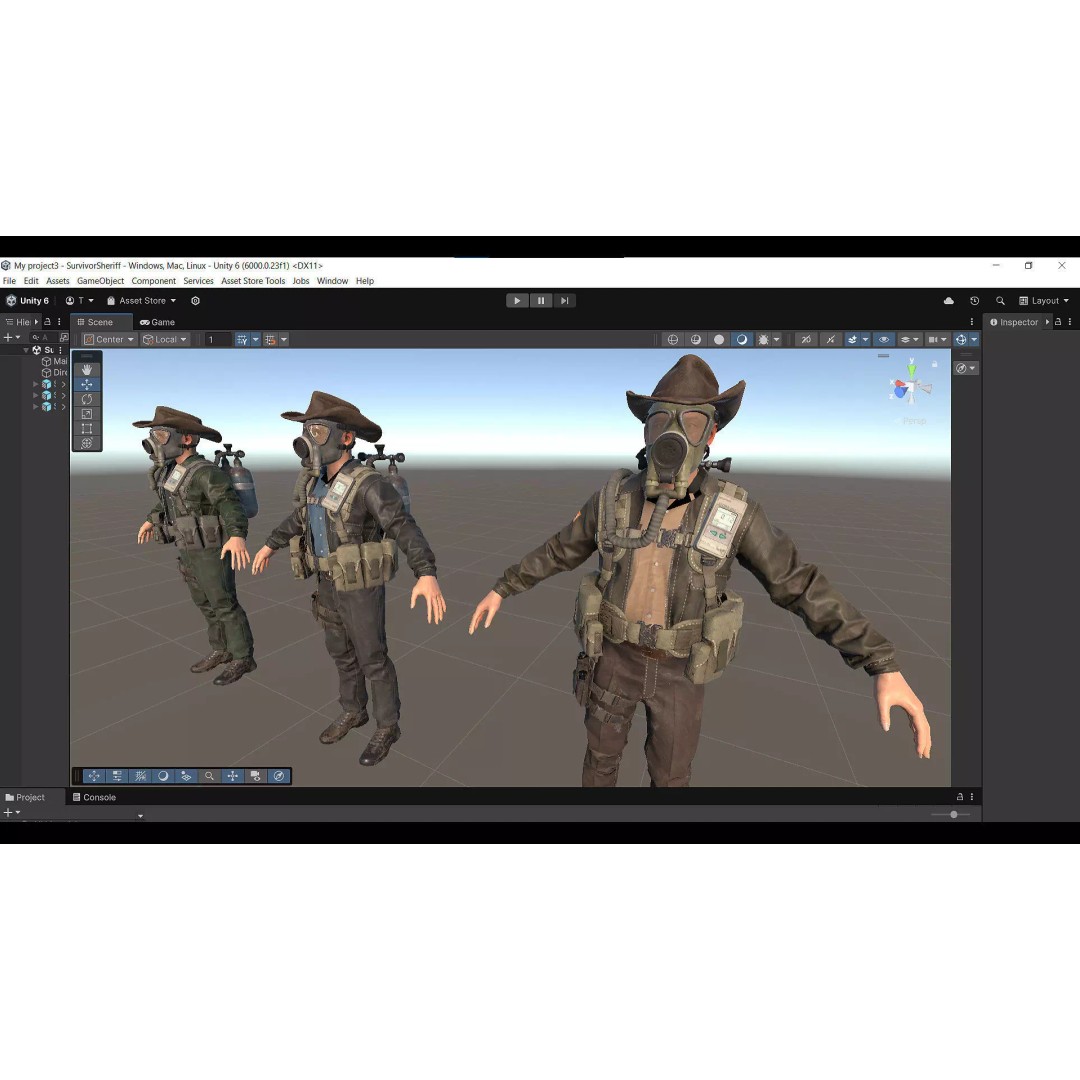Image resolution: width=1080 pixels, height=1080 pixels.
Task: Open snap increment settings dropdown
Action: [284, 340]
